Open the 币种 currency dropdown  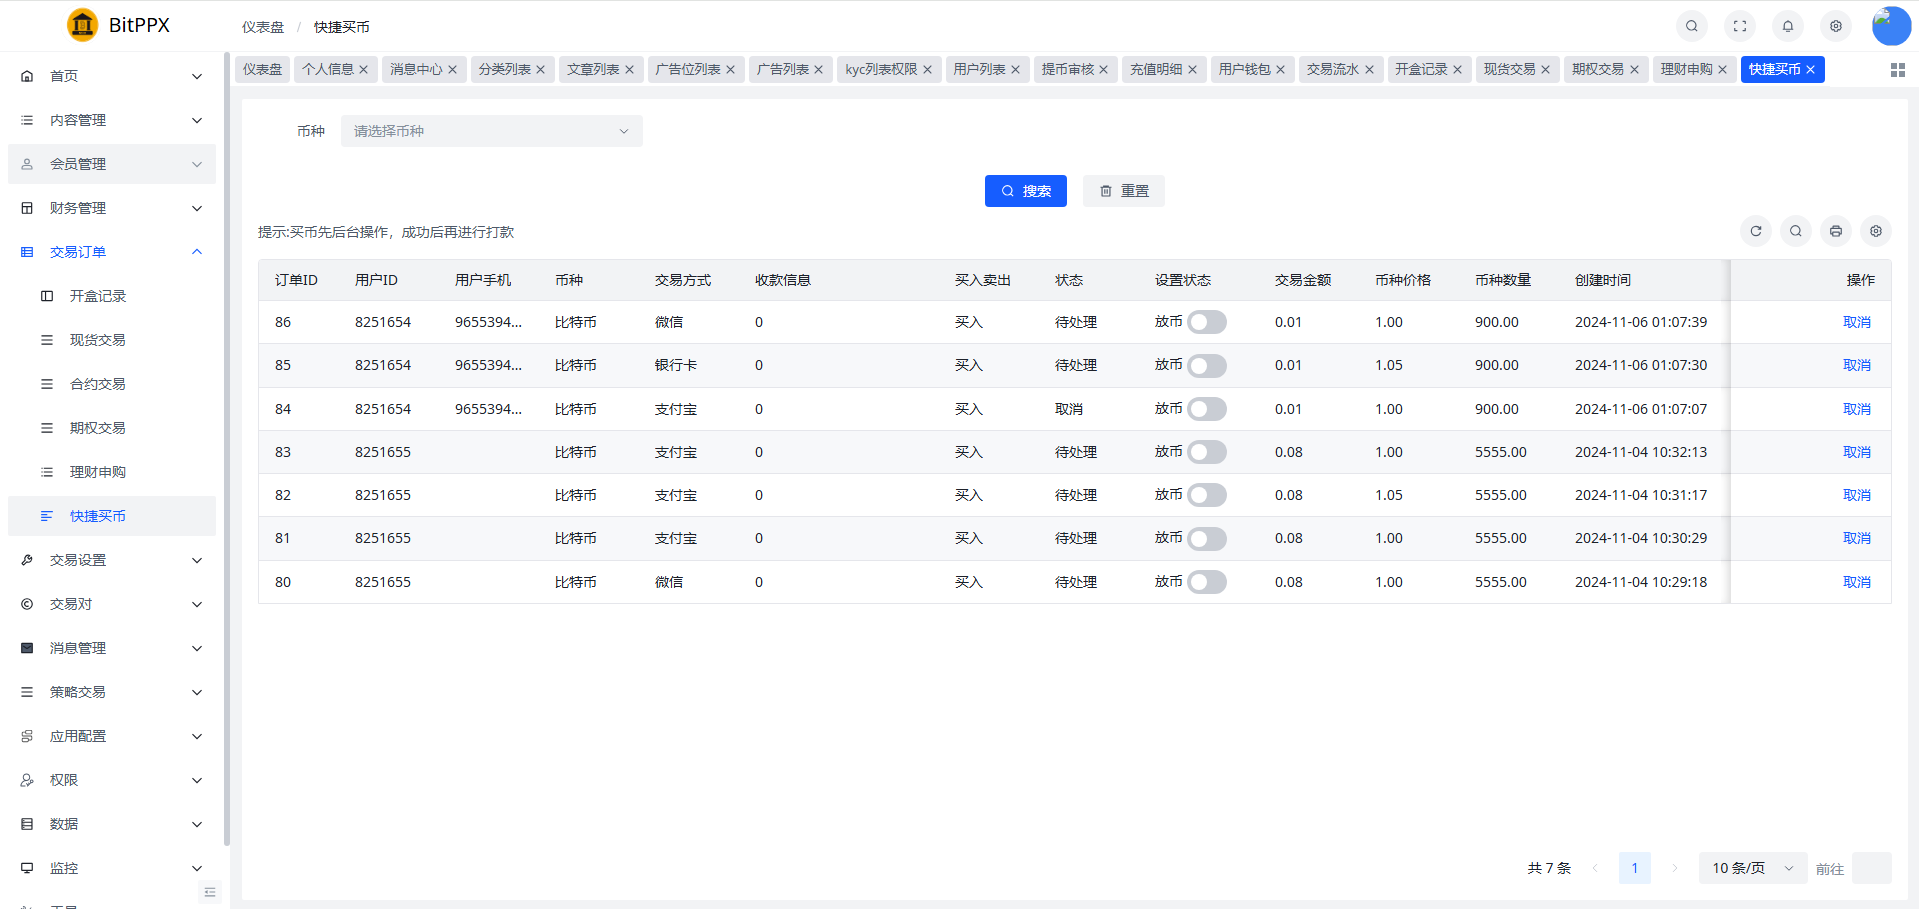click(x=491, y=131)
